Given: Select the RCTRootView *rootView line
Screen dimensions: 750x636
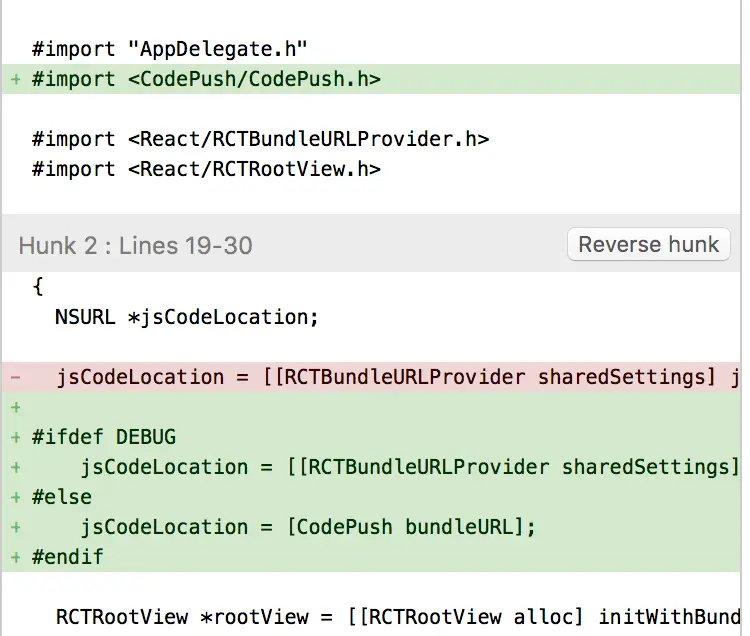Looking at the screenshot, I should 371,617.
